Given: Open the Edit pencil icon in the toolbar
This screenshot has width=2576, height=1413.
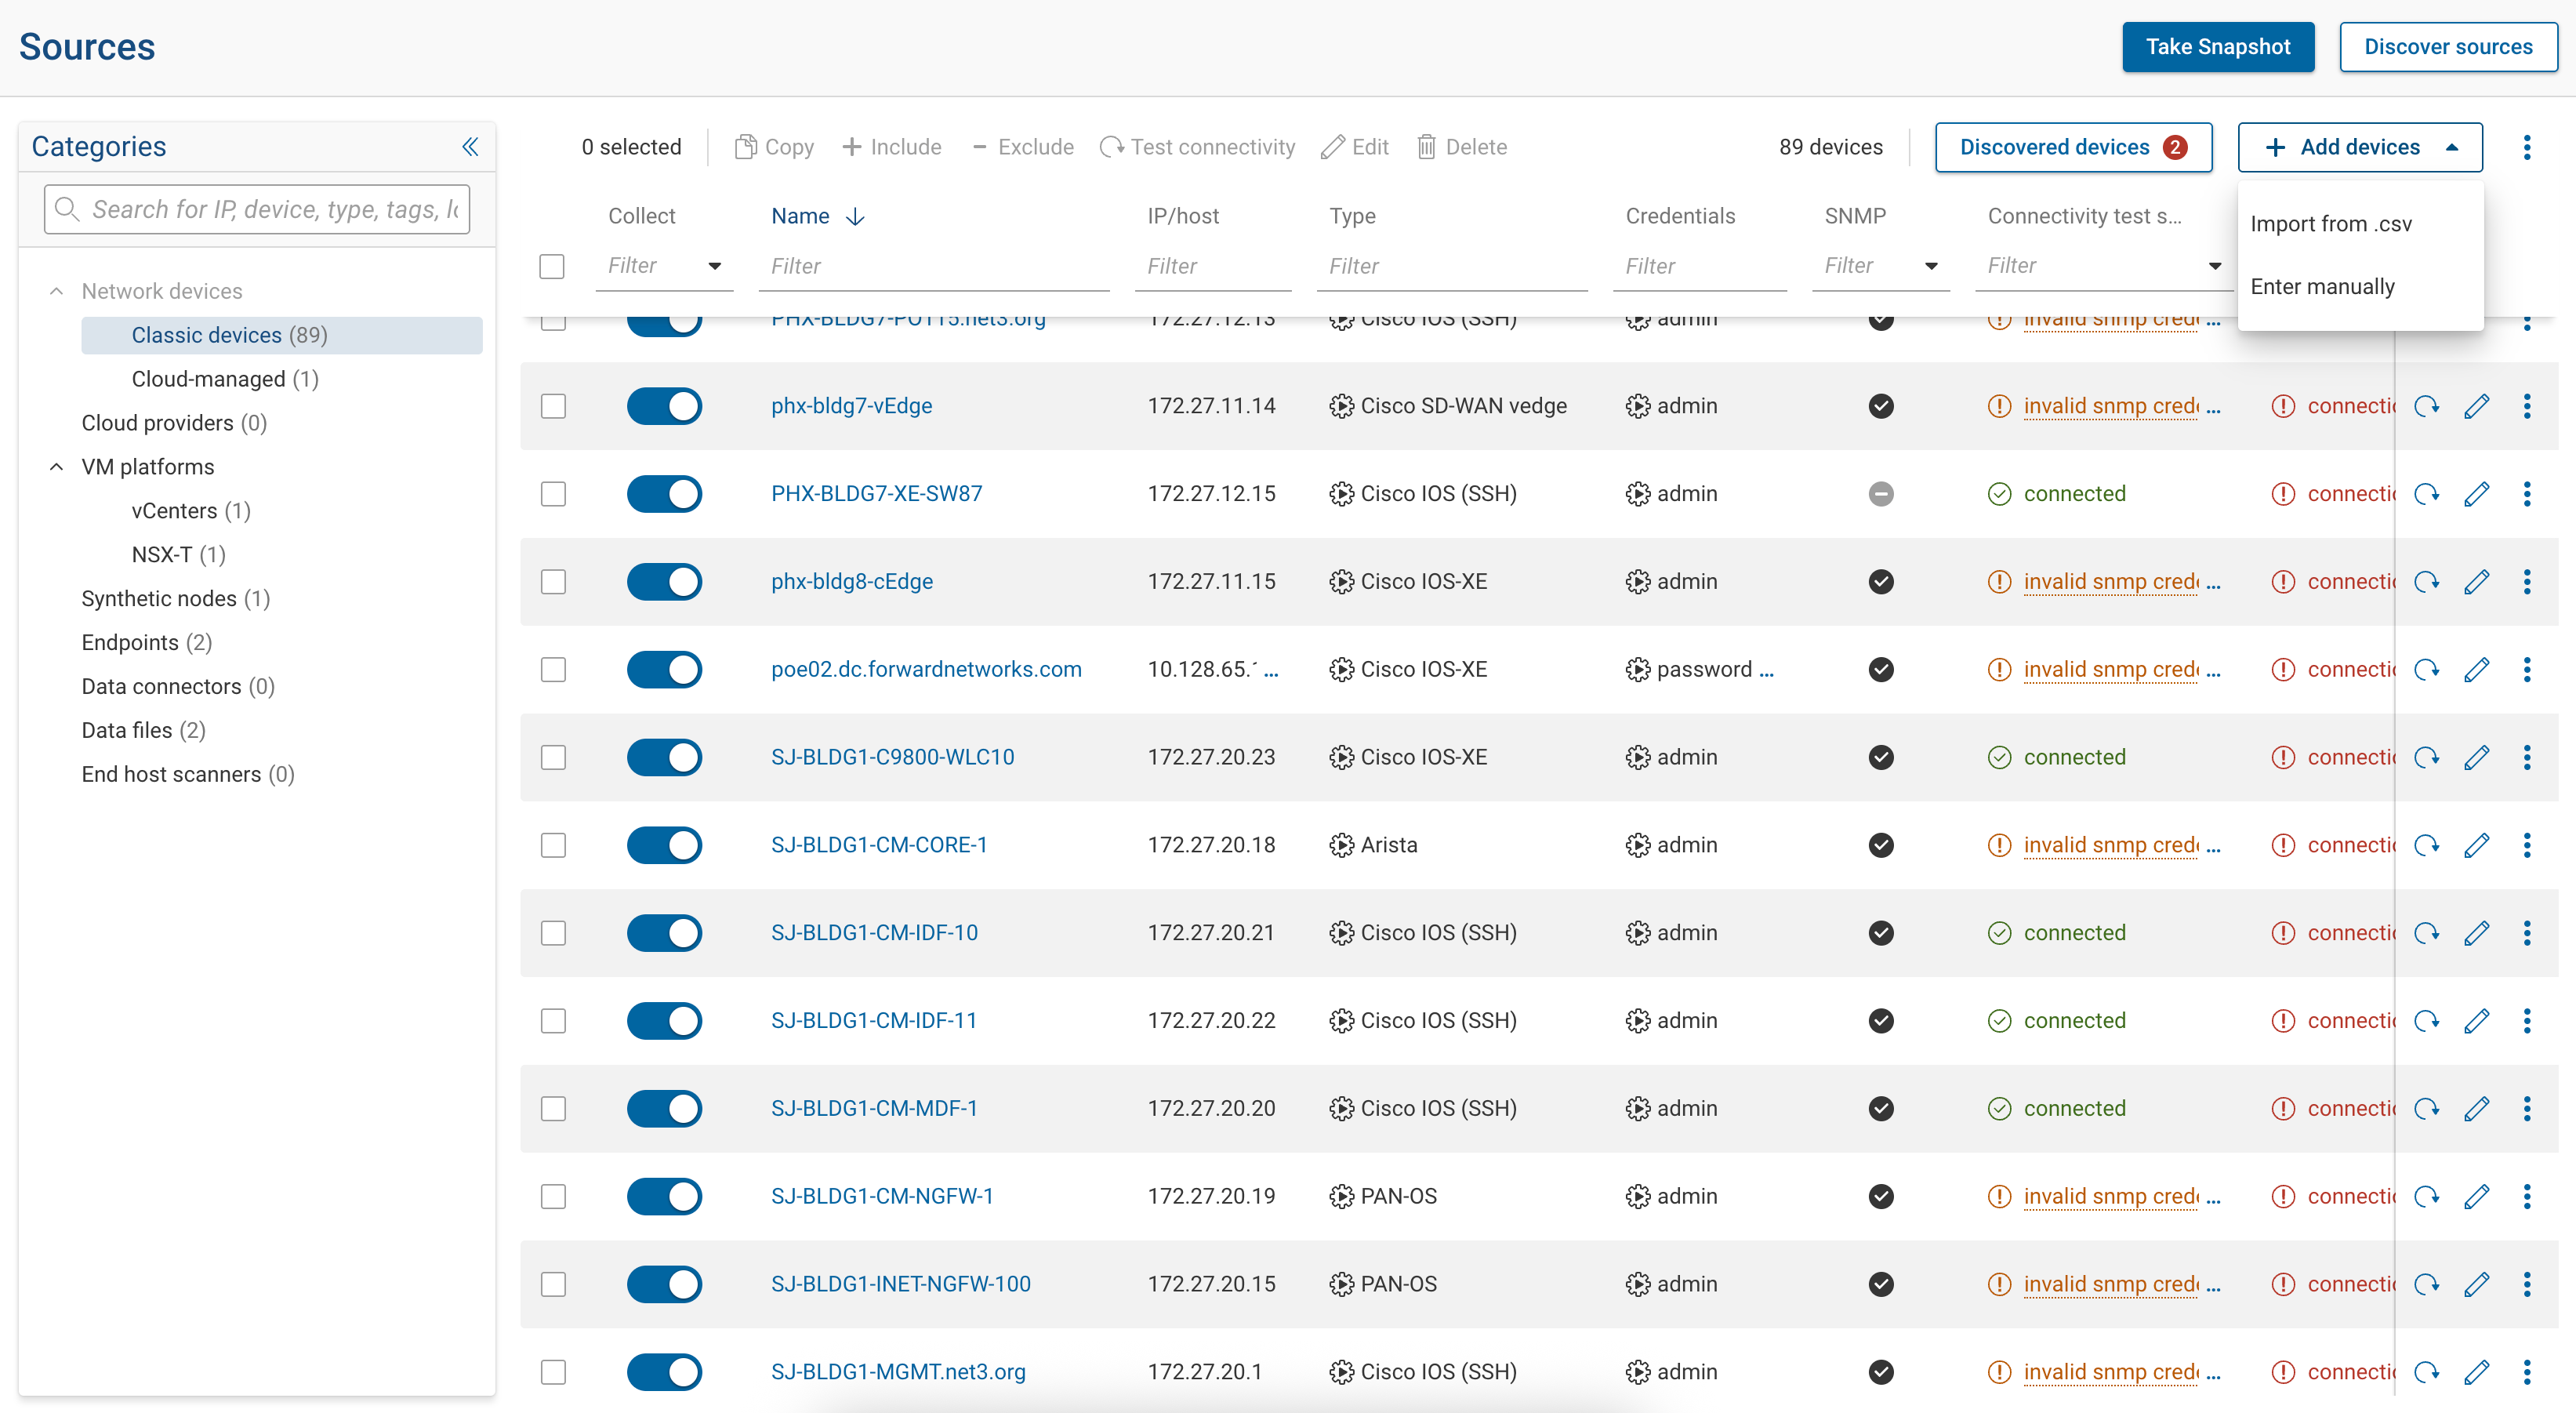Looking at the screenshot, I should pos(1333,146).
